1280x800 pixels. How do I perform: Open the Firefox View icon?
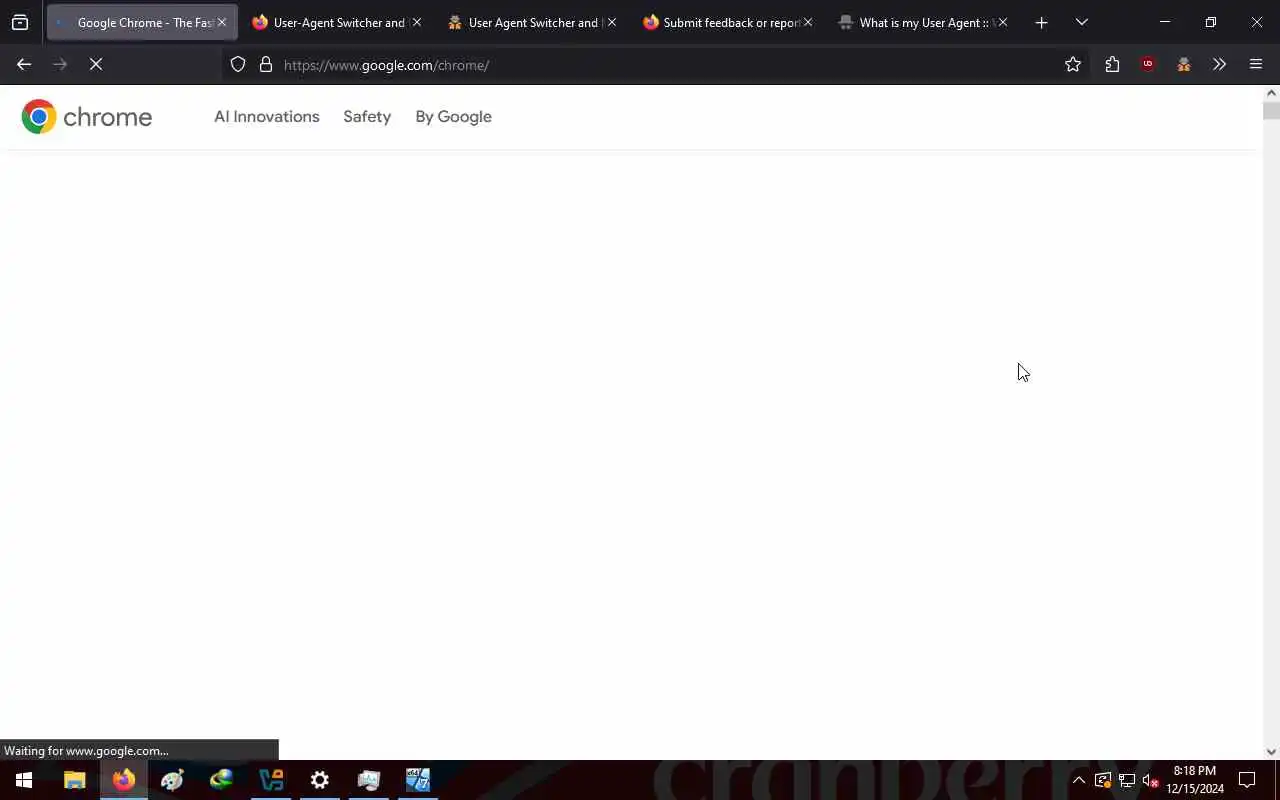tap(20, 22)
